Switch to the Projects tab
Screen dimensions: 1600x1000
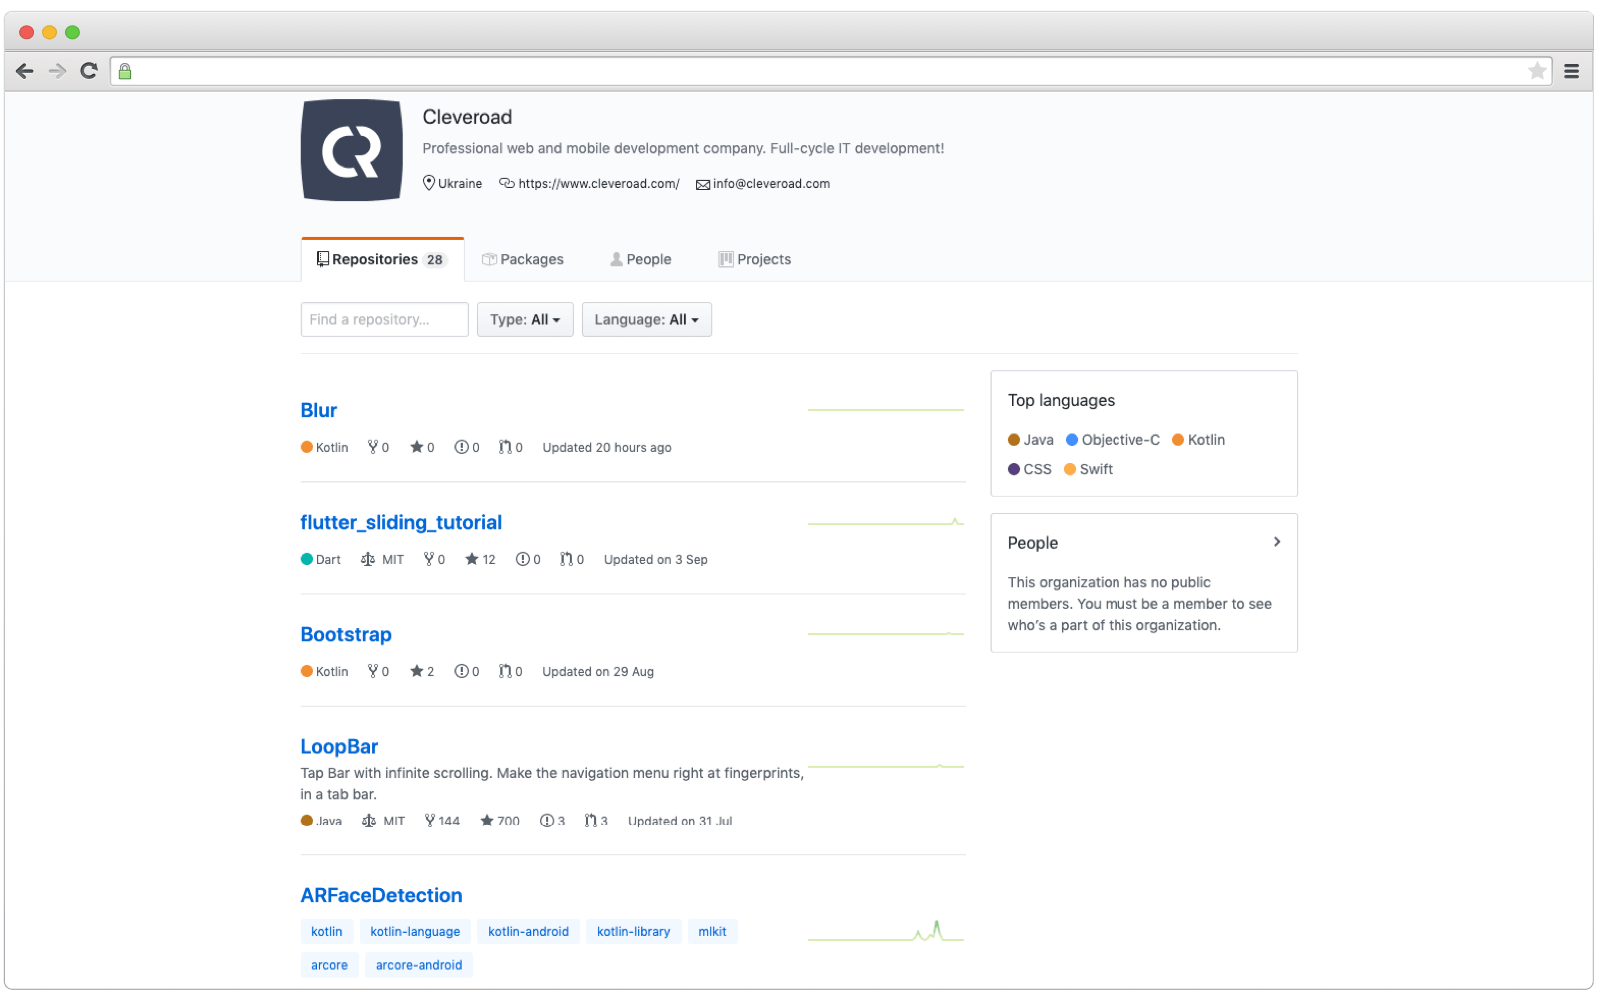(x=755, y=259)
